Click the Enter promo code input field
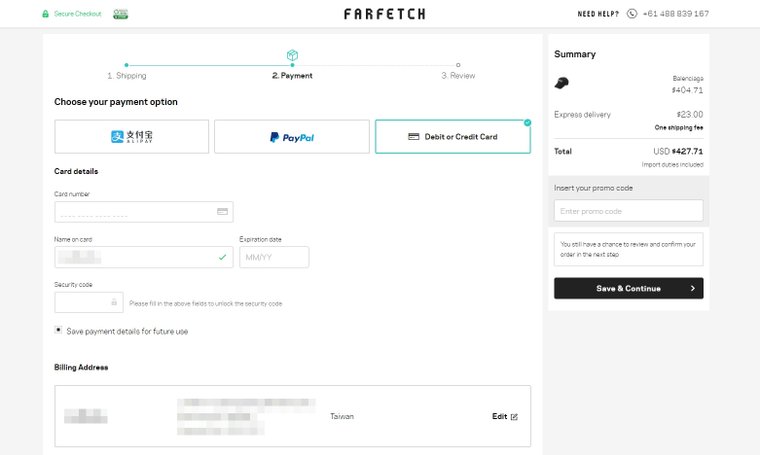The width and height of the screenshot is (760, 455). click(x=629, y=211)
